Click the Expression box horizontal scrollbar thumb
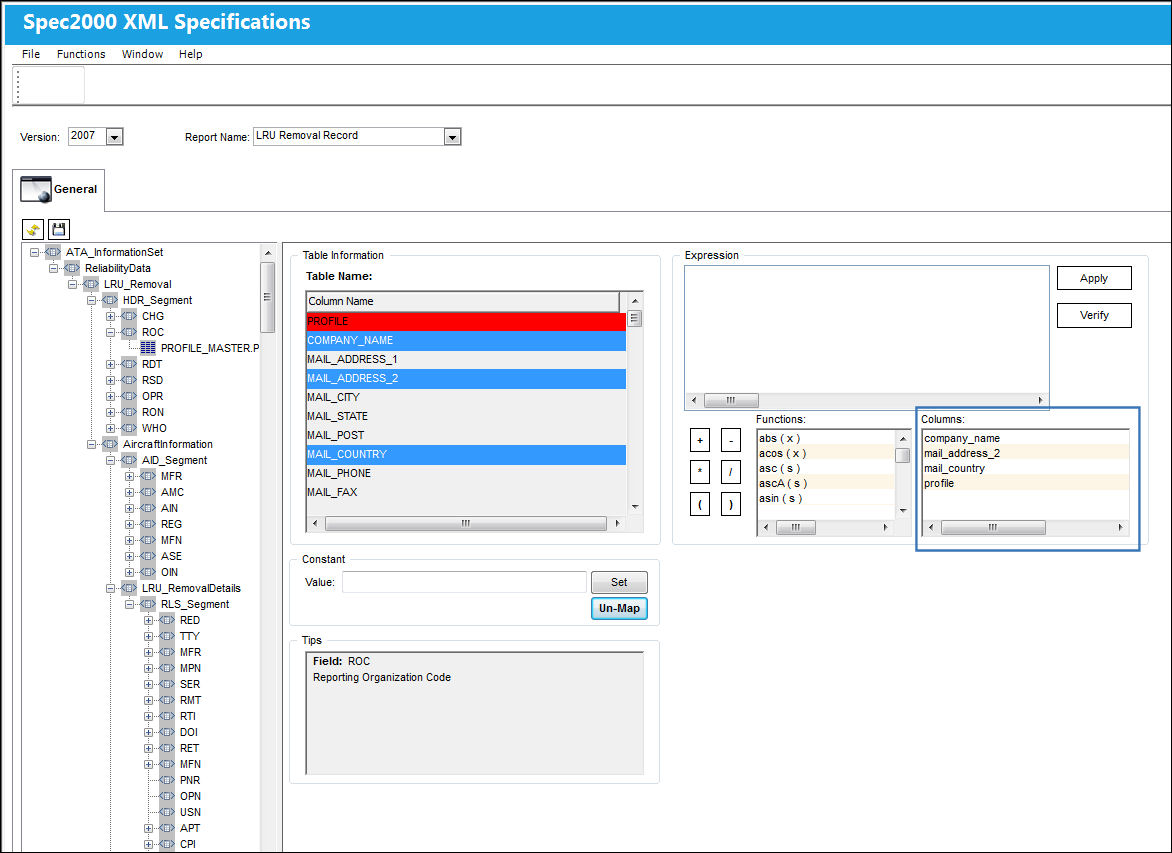This screenshot has width=1172, height=853. point(731,401)
